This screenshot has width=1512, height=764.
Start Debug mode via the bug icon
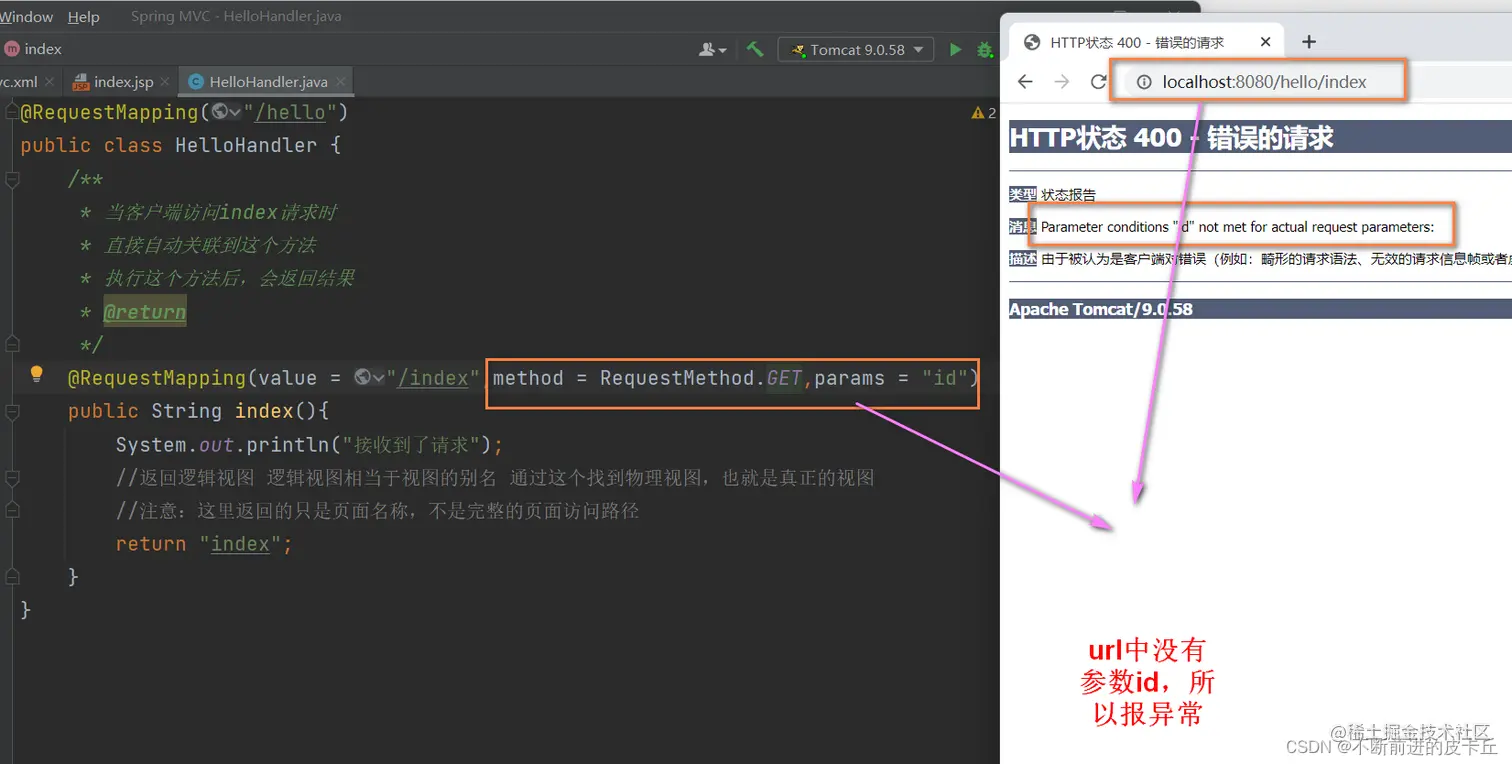pyautogui.click(x=985, y=48)
